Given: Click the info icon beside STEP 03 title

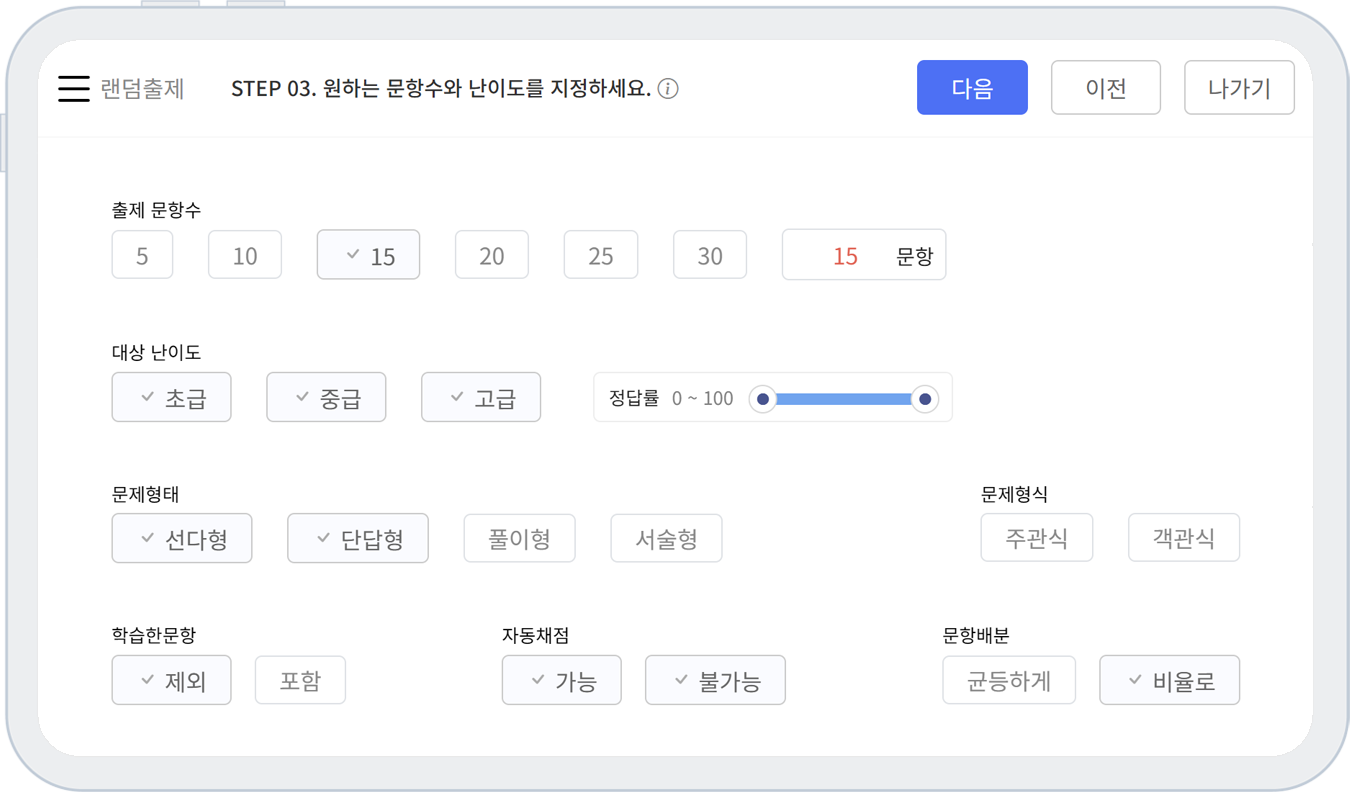Looking at the screenshot, I should (668, 89).
